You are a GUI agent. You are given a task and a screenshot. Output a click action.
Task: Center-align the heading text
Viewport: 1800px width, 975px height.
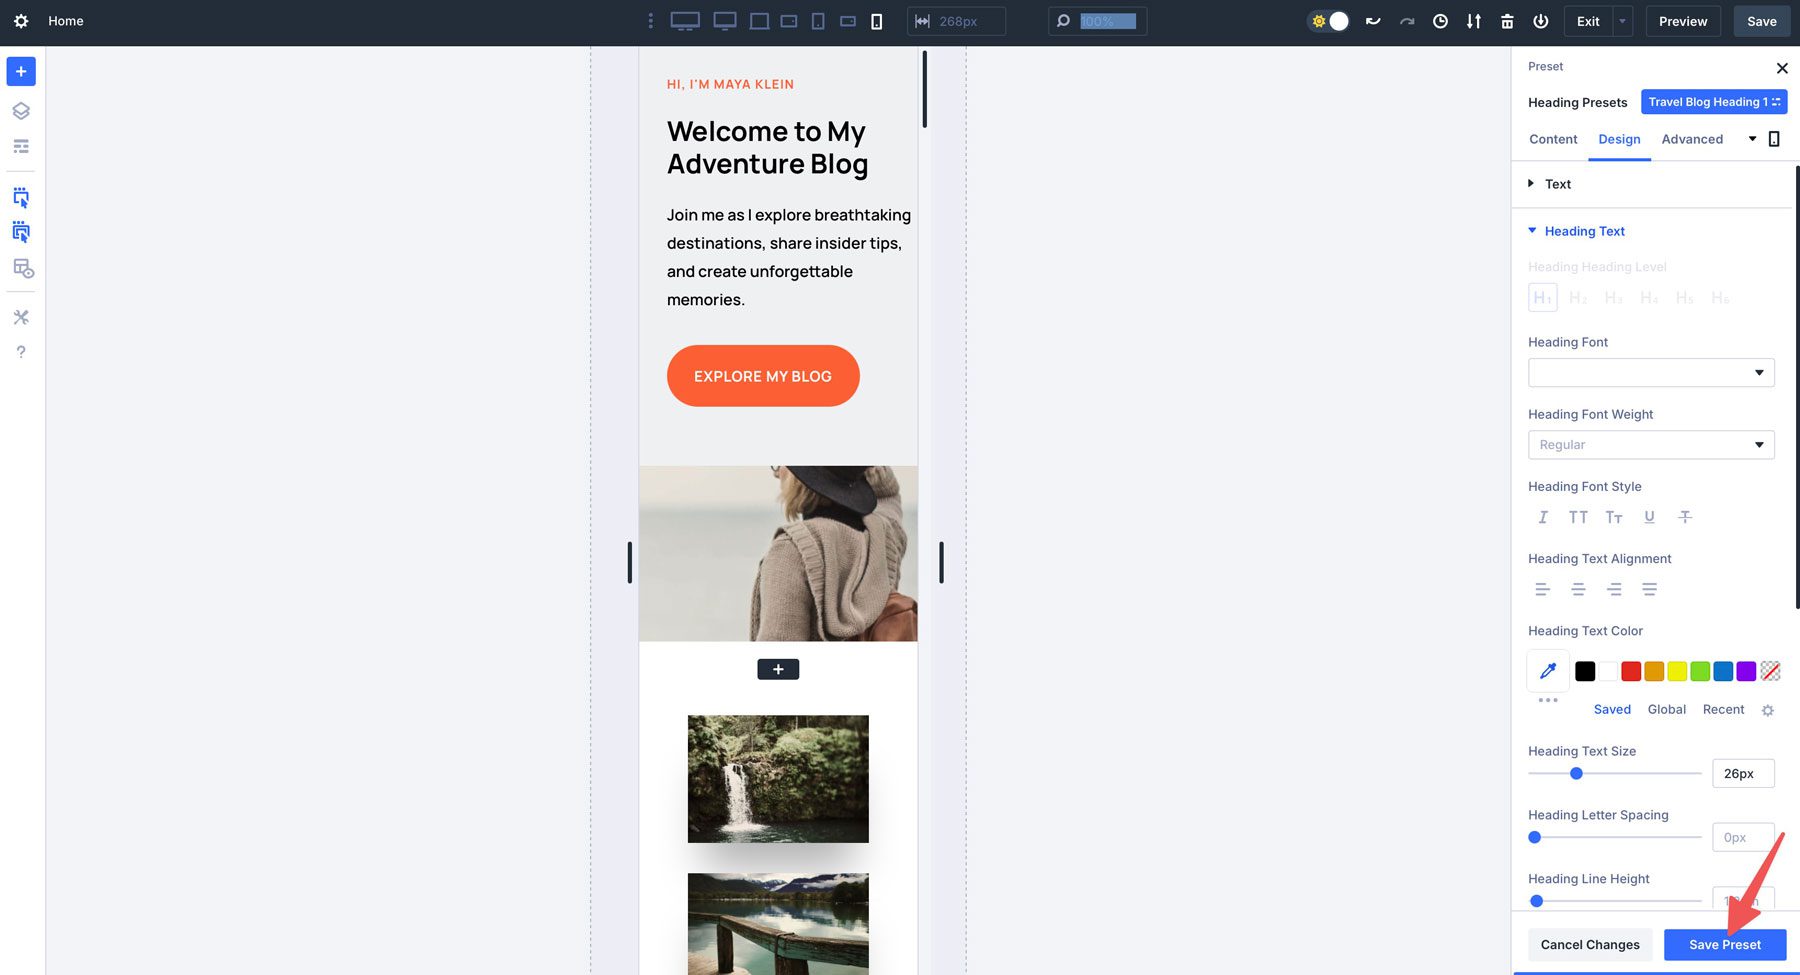(1578, 589)
